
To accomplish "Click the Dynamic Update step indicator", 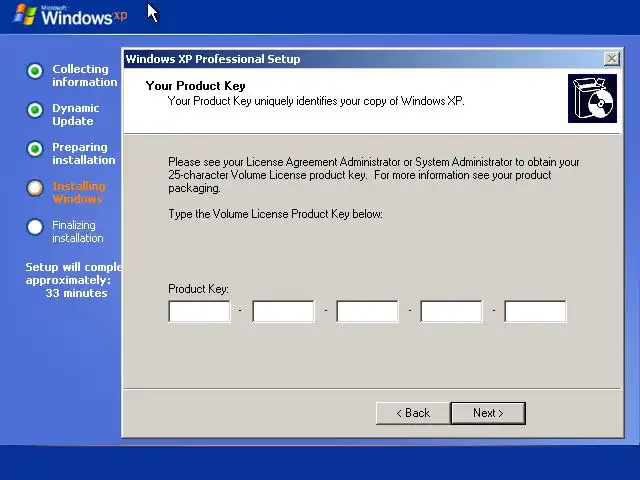I will coord(35,110).
